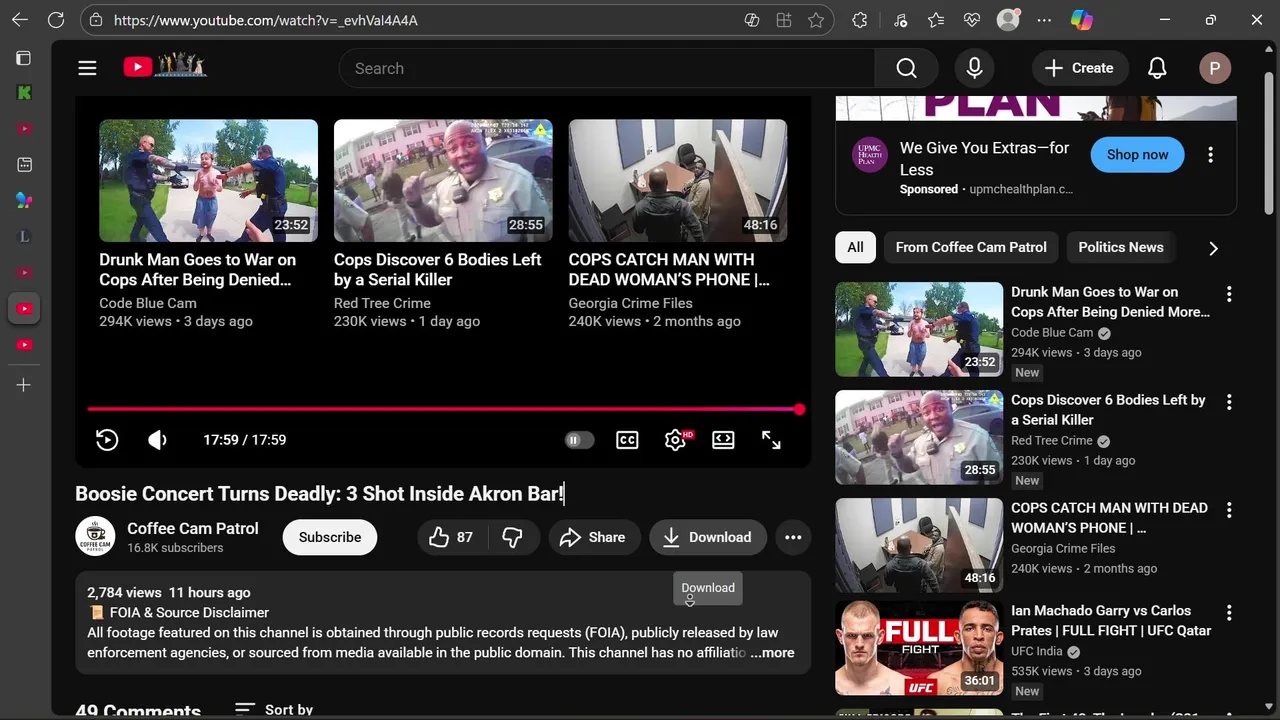The image size is (1280, 720).
Task: Open browser profile avatar
Action: [1008, 20]
